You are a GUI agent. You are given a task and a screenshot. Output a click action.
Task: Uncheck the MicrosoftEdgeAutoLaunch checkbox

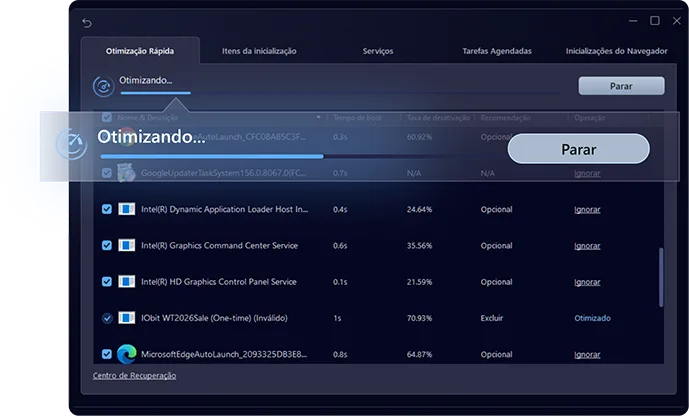(107, 354)
